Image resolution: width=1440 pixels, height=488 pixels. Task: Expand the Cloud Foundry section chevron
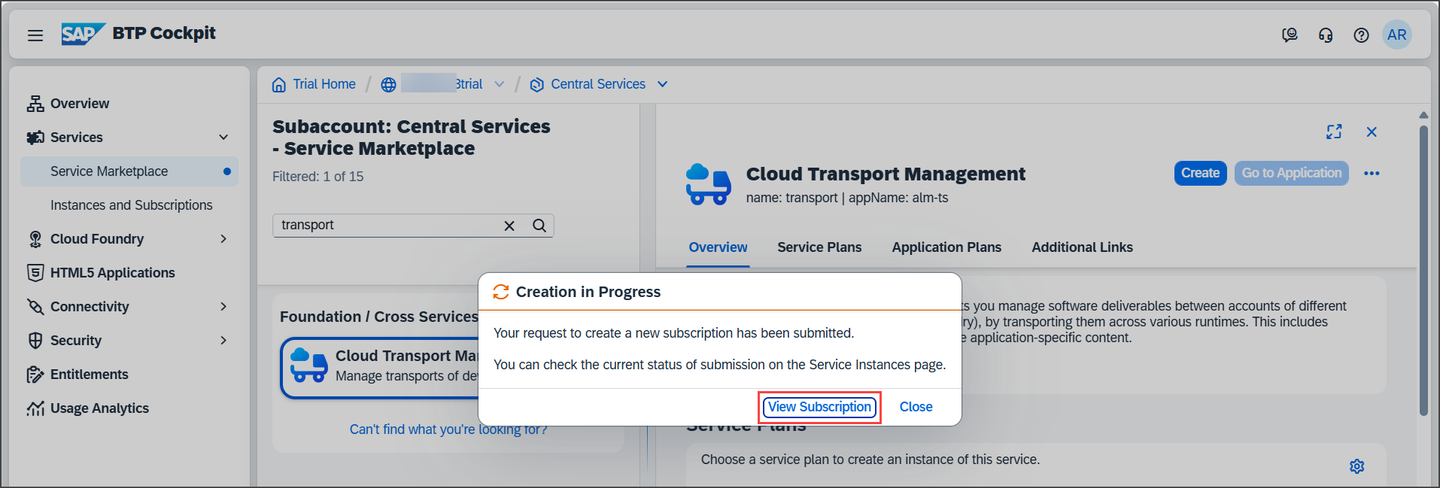pos(224,239)
